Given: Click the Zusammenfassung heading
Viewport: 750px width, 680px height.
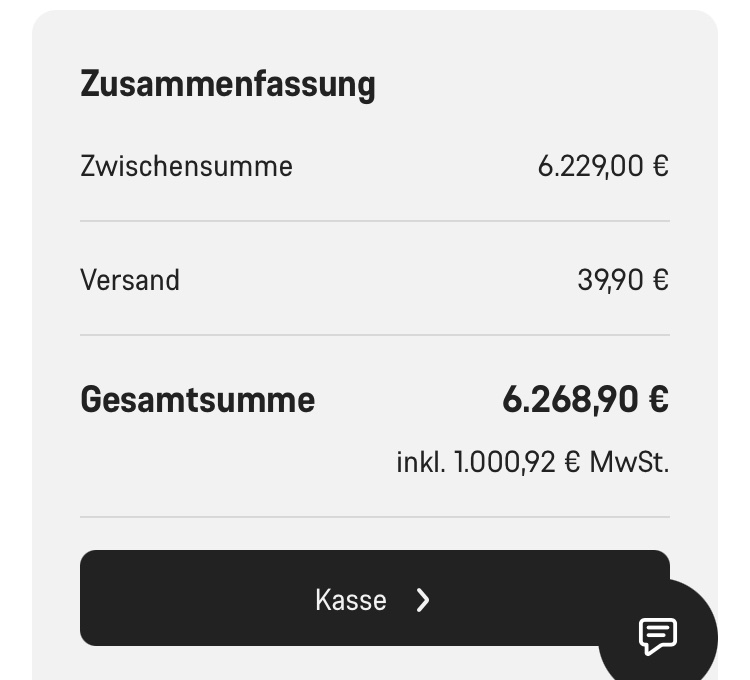Looking at the screenshot, I should [227, 84].
